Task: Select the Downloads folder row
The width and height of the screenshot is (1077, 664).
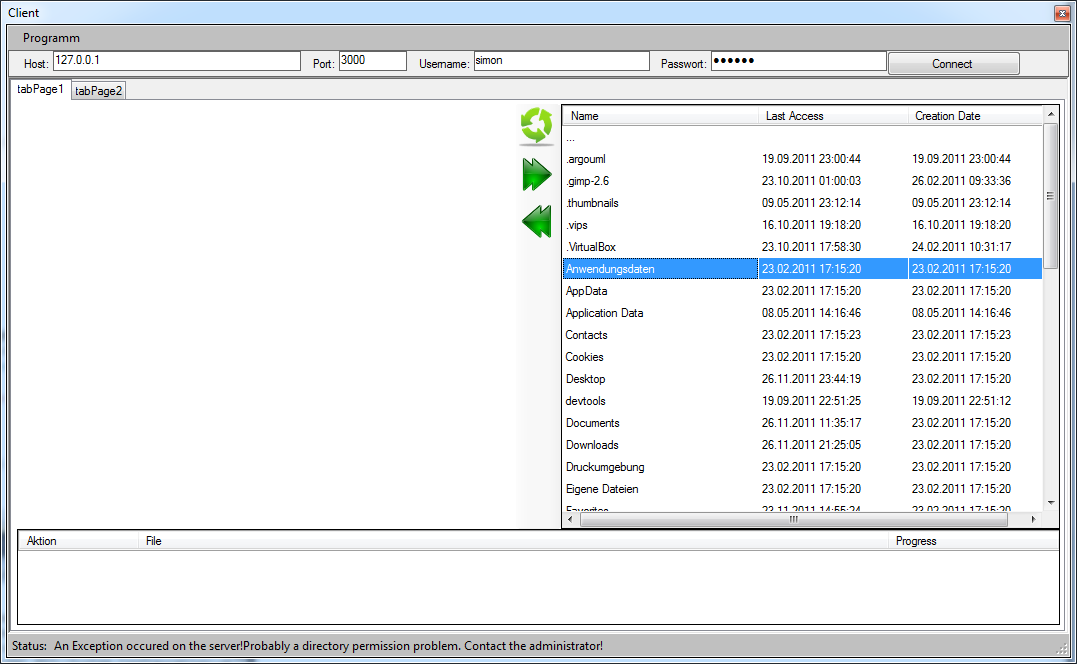Action: point(802,444)
